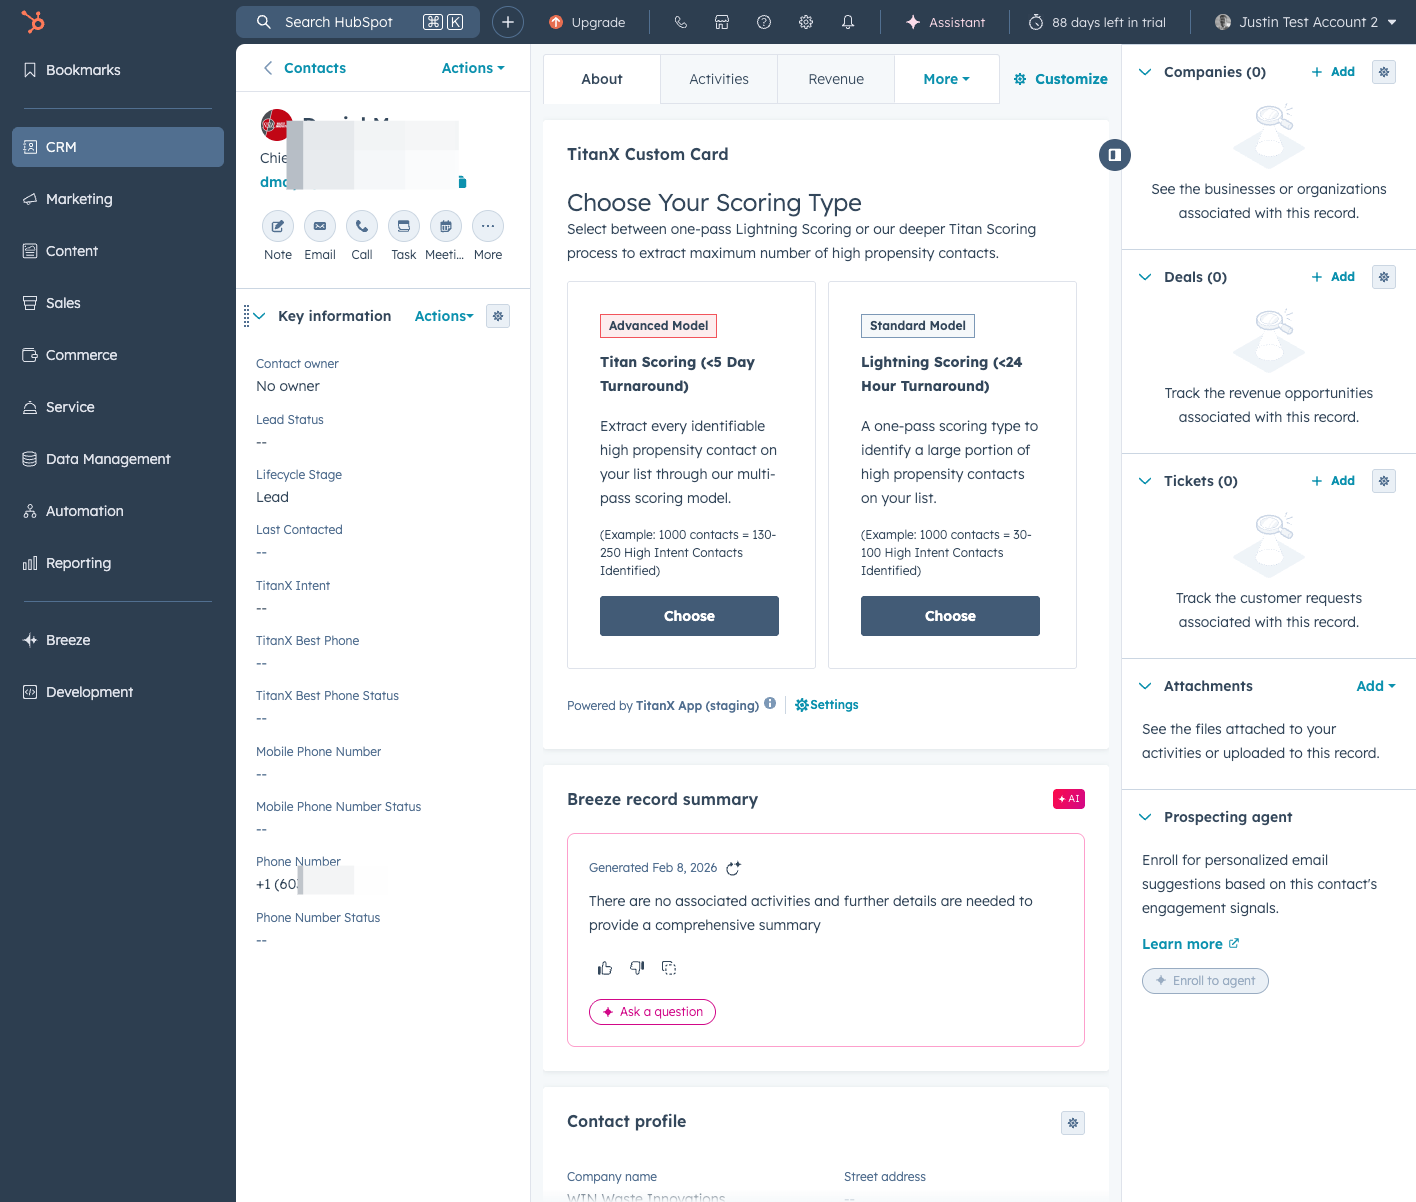
Task: Open TitanX card Settings link
Action: pyautogui.click(x=827, y=705)
